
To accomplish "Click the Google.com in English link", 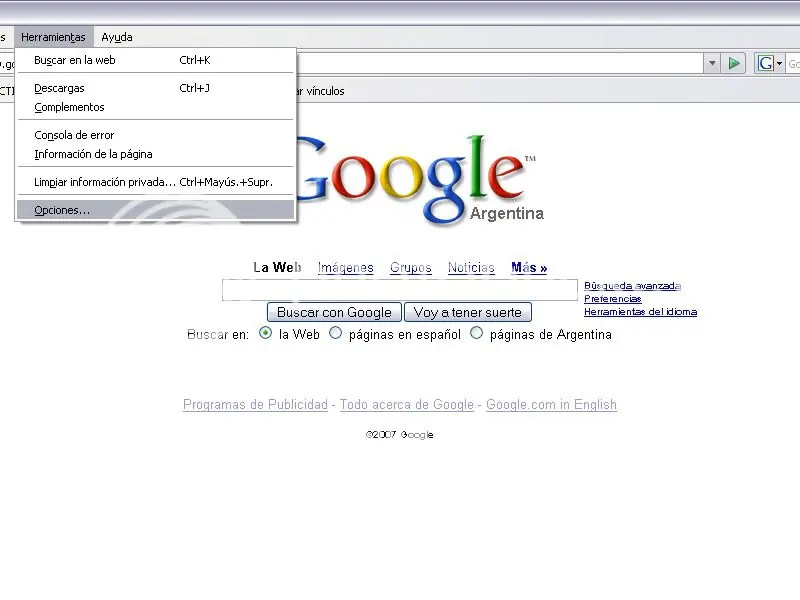I will click(551, 405).
